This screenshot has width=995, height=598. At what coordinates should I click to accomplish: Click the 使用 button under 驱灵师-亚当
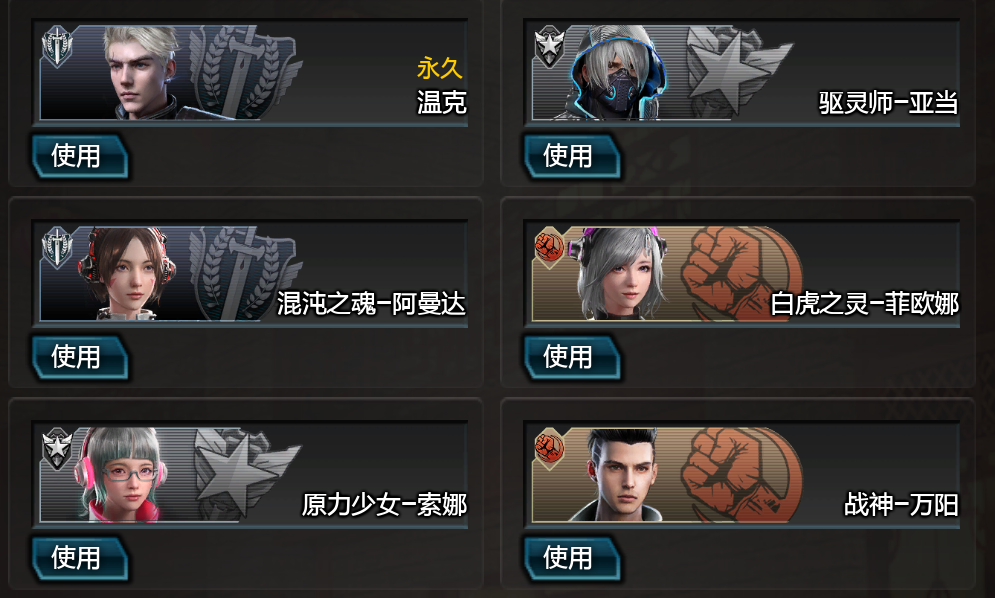tap(572, 156)
